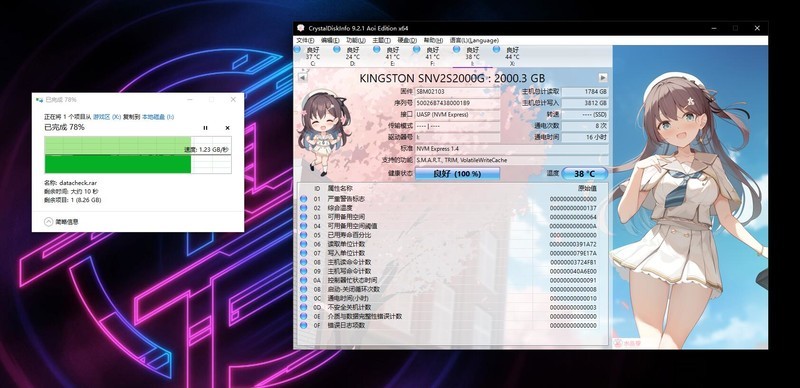Click status icon of attribute 0F 错误日志项数
Viewport: 800px width, 388px height.
[304, 325]
